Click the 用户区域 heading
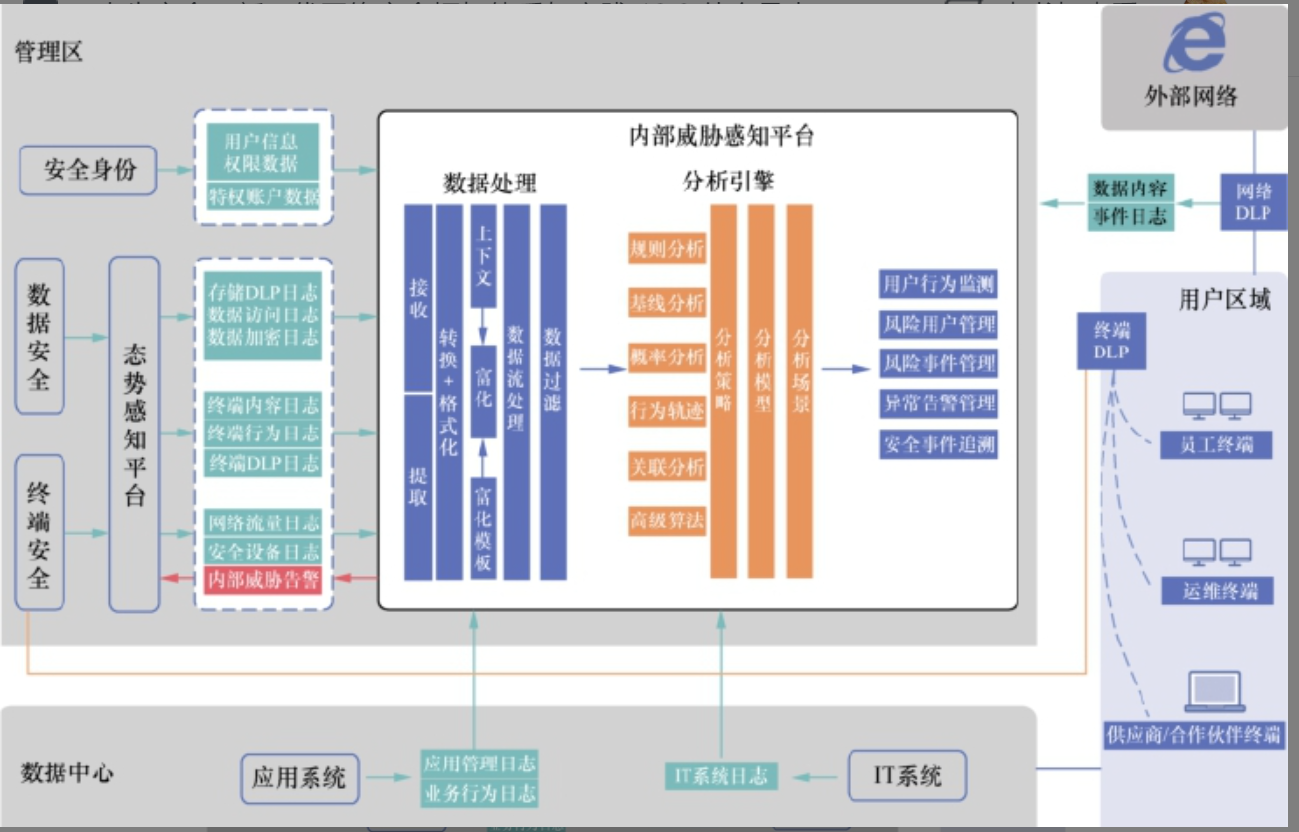The width and height of the screenshot is (1299, 832). [x=1225, y=299]
